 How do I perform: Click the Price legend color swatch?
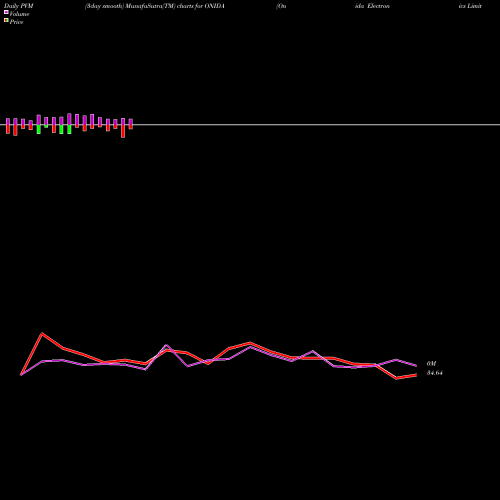[x=6, y=20]
